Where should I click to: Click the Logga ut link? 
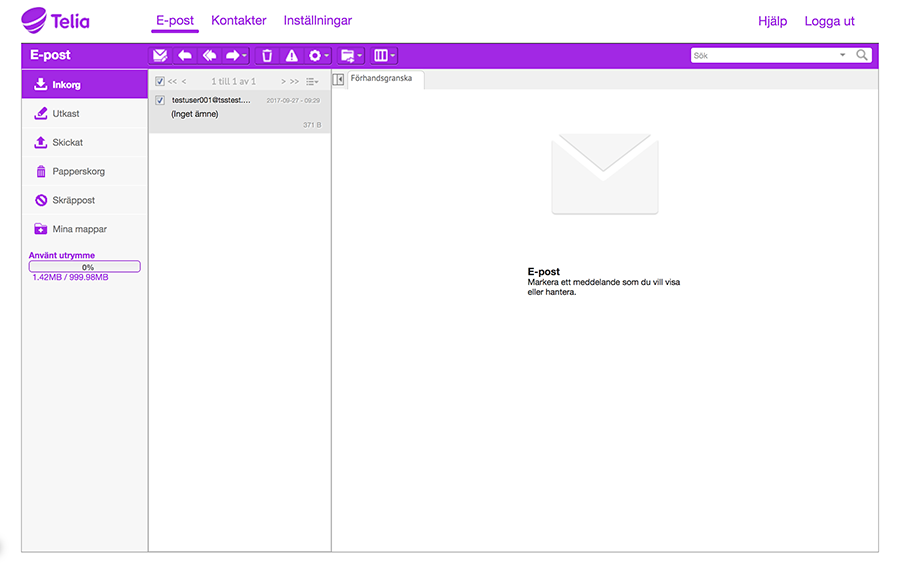(829, 21)
